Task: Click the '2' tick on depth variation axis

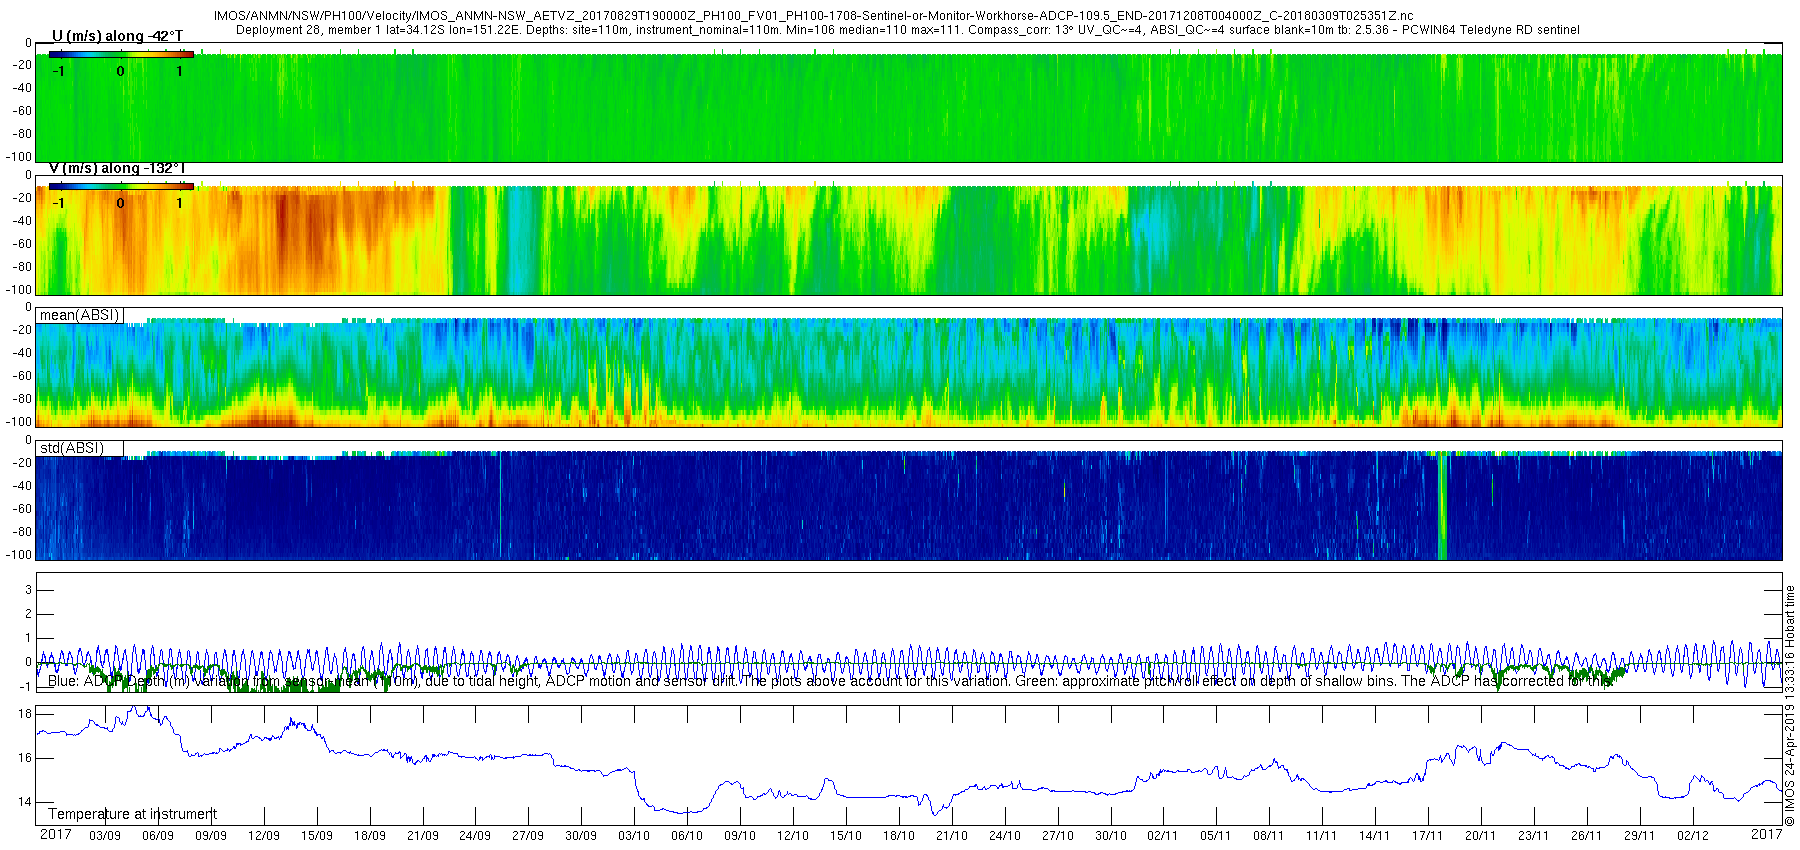Action: [x=29, y=614]
